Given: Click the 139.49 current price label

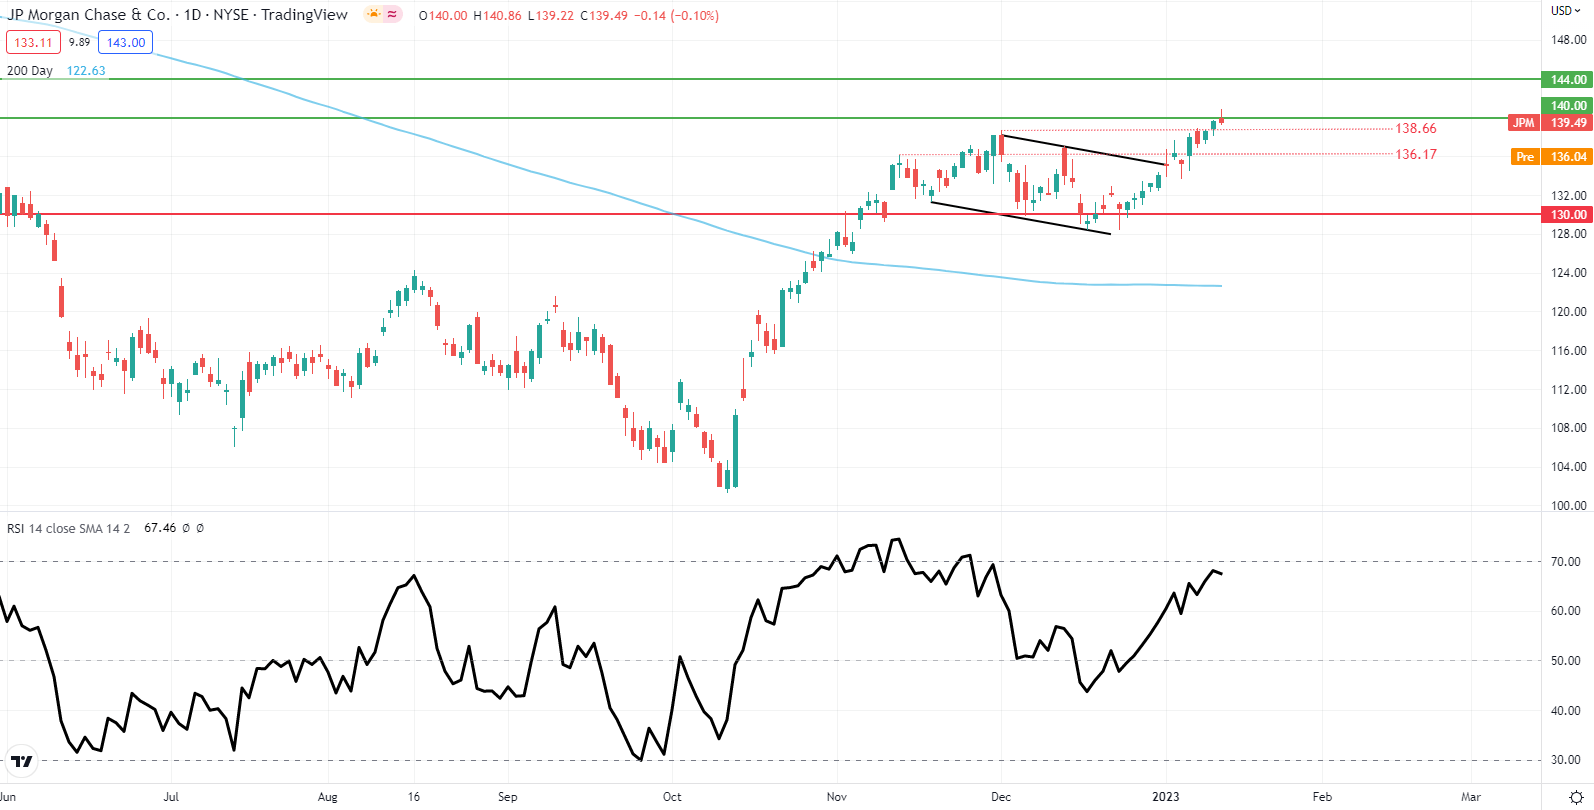Looking at the screenshot, I should coord(1568,123).
